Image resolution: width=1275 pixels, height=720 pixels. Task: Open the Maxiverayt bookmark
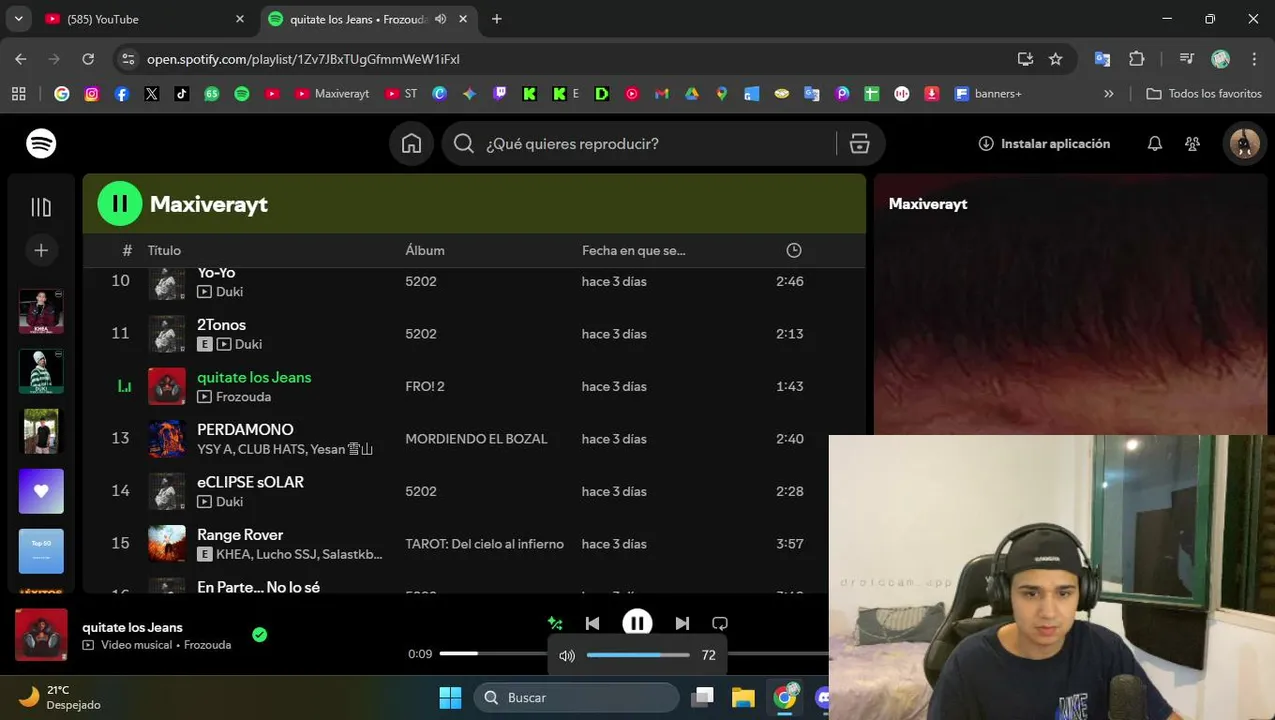pyautogui.click(x=332, y=93)
